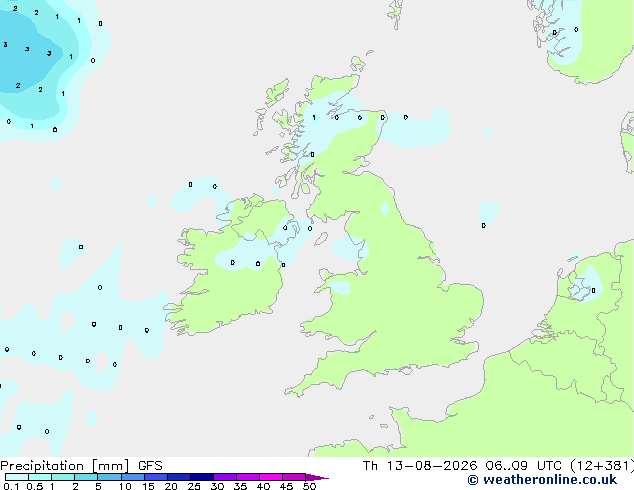This screenshot has height=490, width=634.
Task: Click the 40–45 mm magenta swatch
Action: [271, 477]
